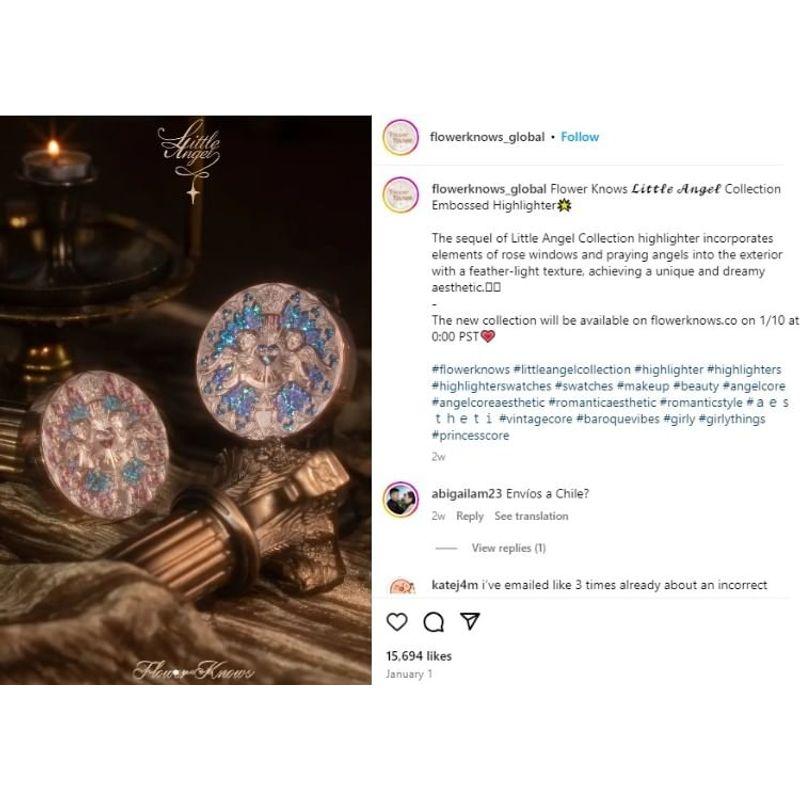Open katej4m profile avatar
Image resolution: width=800 pixels, height=800 pixels.
[401, 587]
